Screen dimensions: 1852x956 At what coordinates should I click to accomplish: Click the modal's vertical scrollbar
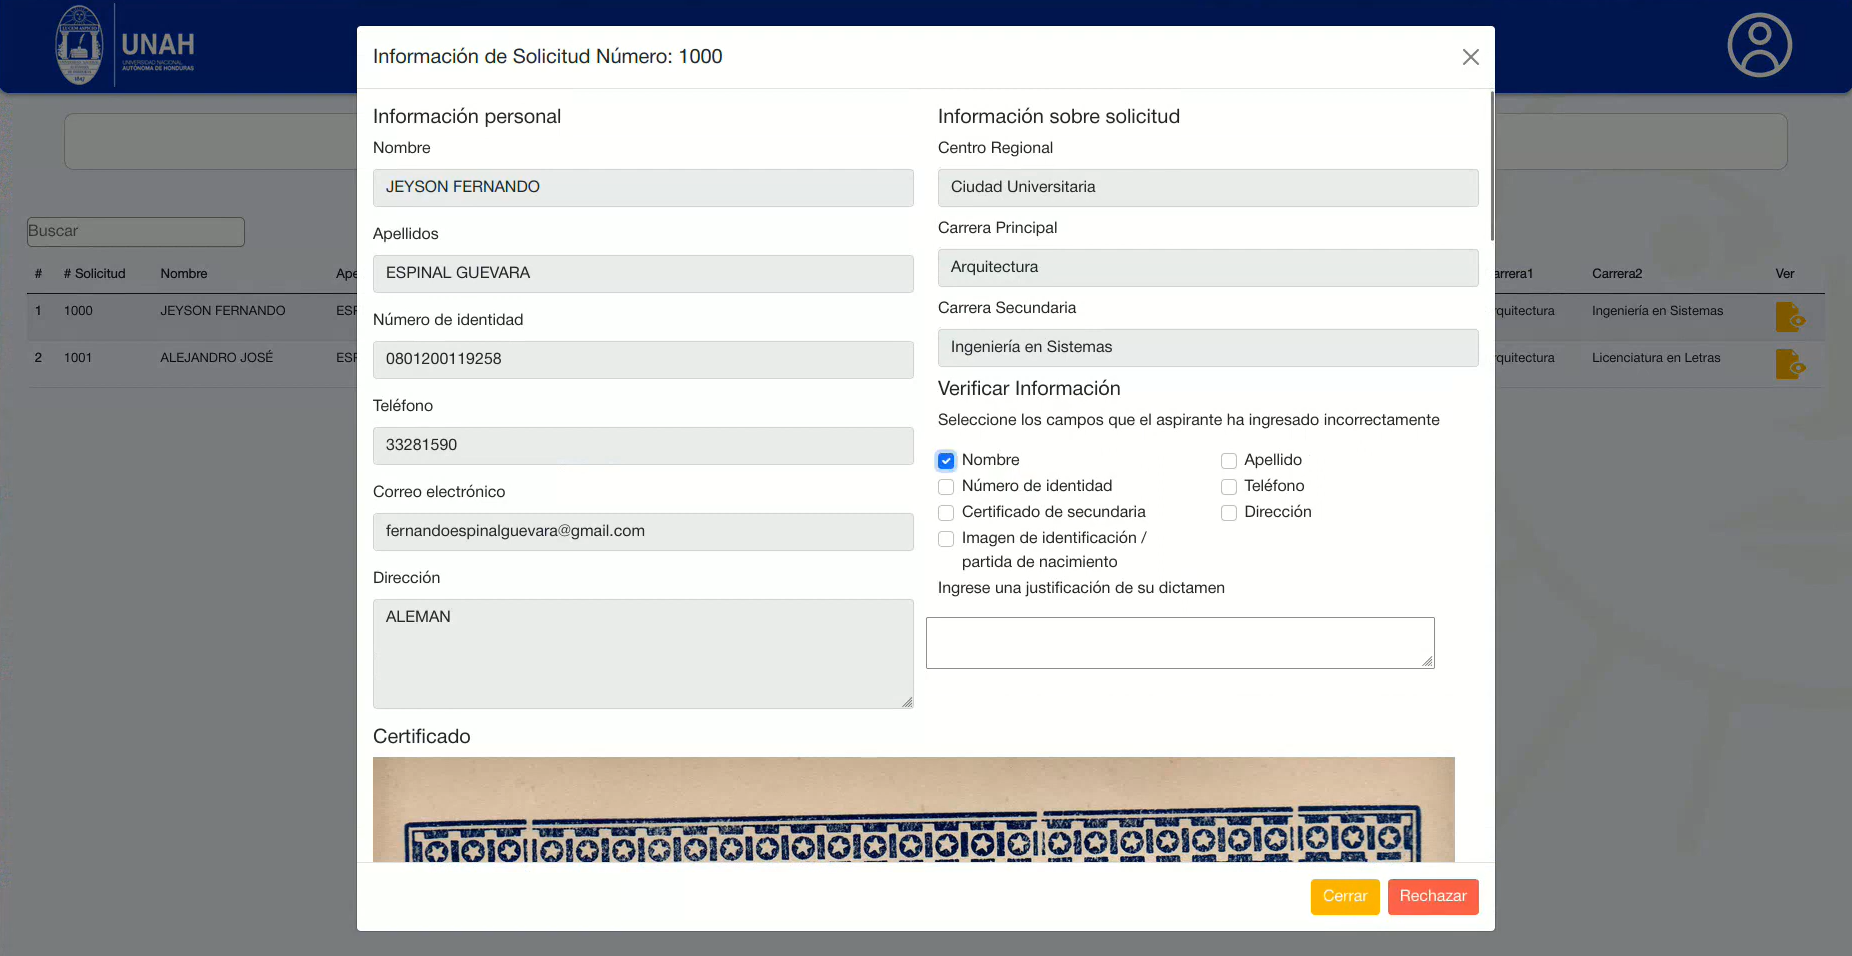click(1492, 166)
